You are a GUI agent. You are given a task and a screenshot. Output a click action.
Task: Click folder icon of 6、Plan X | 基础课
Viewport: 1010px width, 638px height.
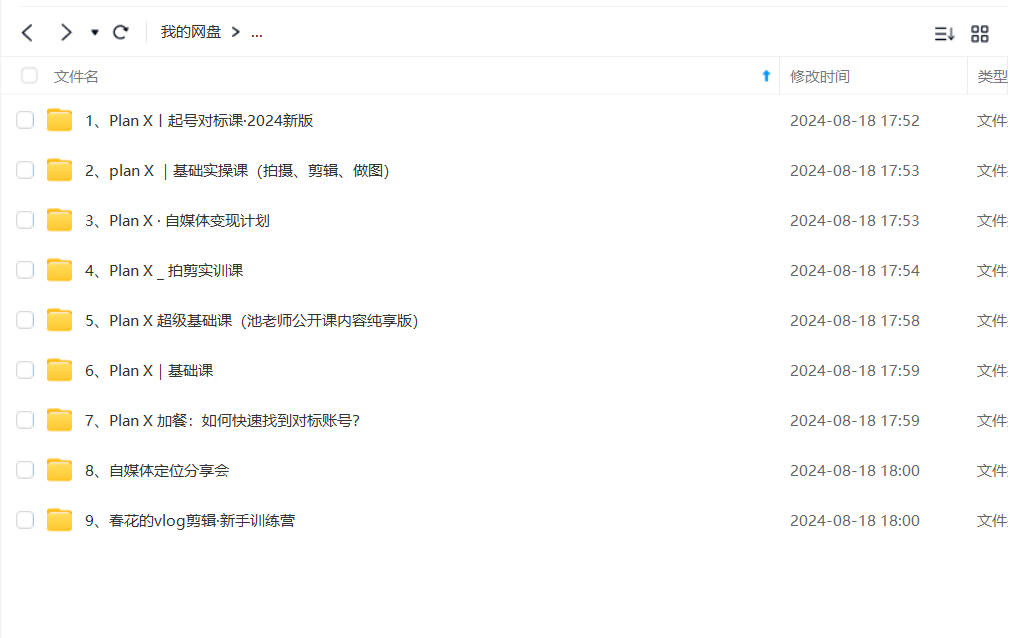(59, 370)
